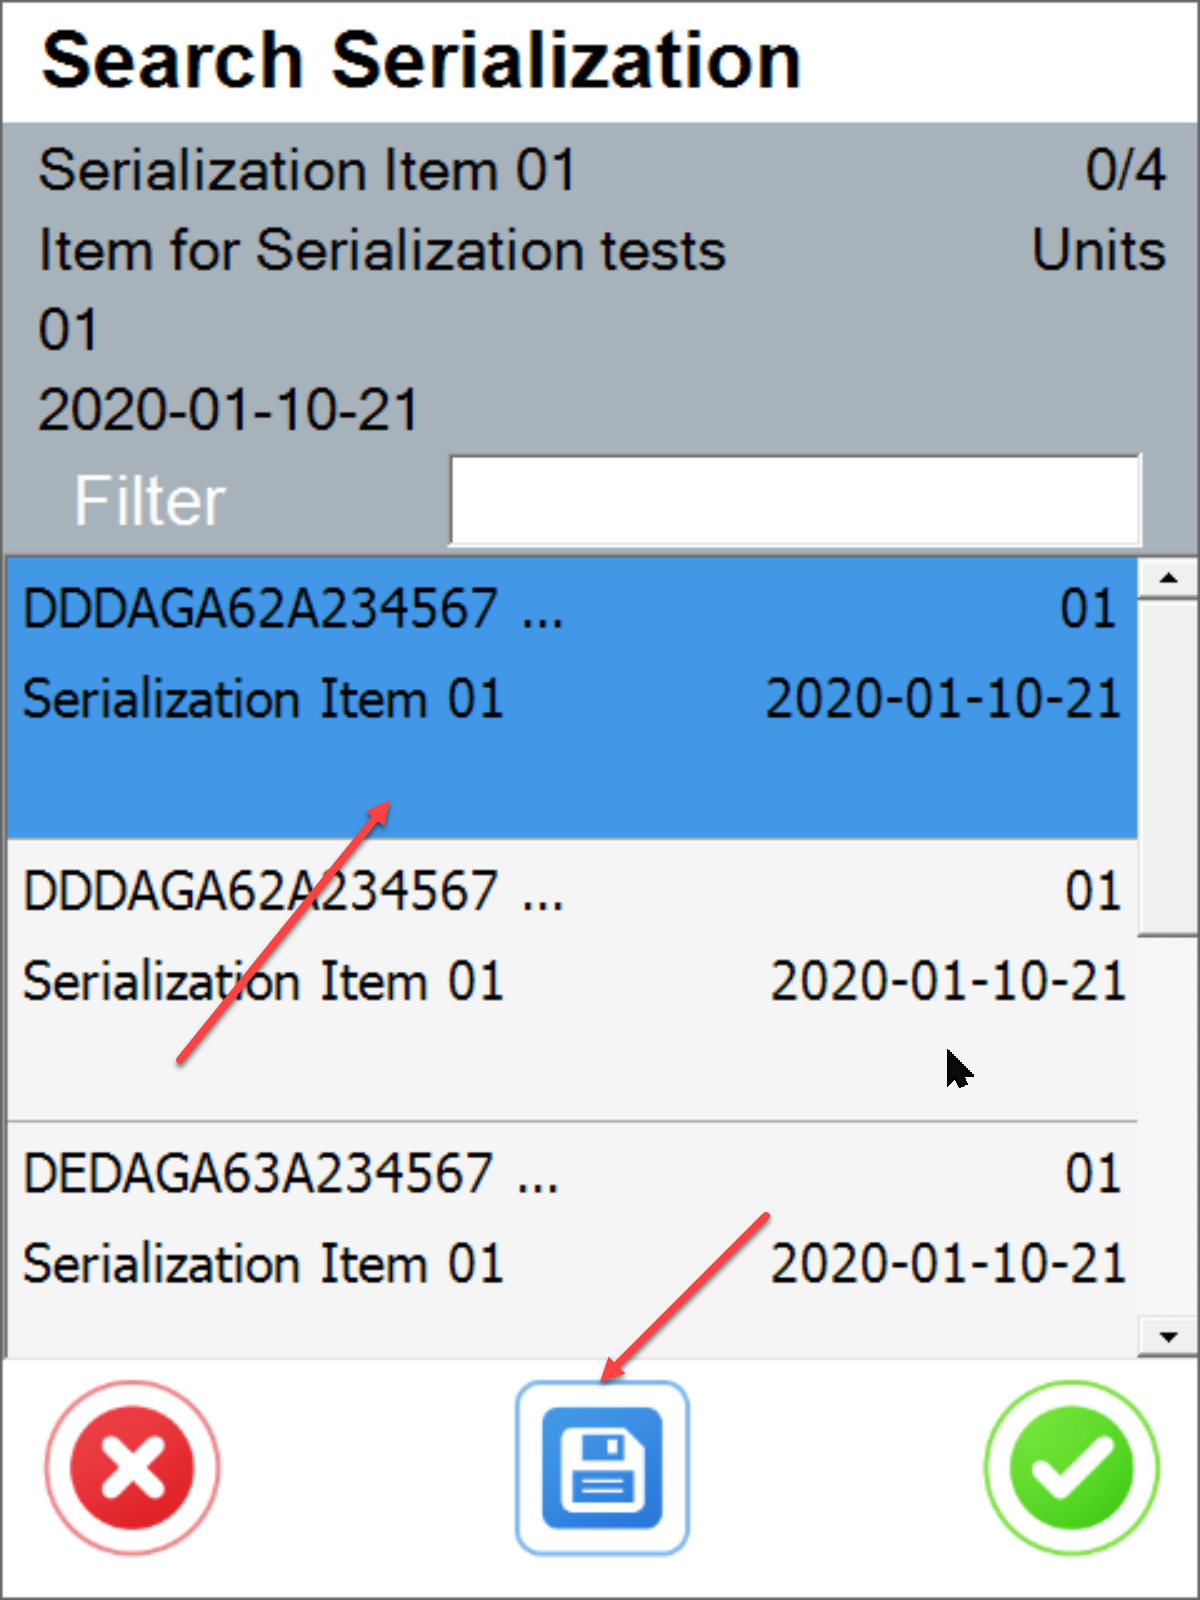
Task: Click the Units label
Action: [x=1098, y=250]
